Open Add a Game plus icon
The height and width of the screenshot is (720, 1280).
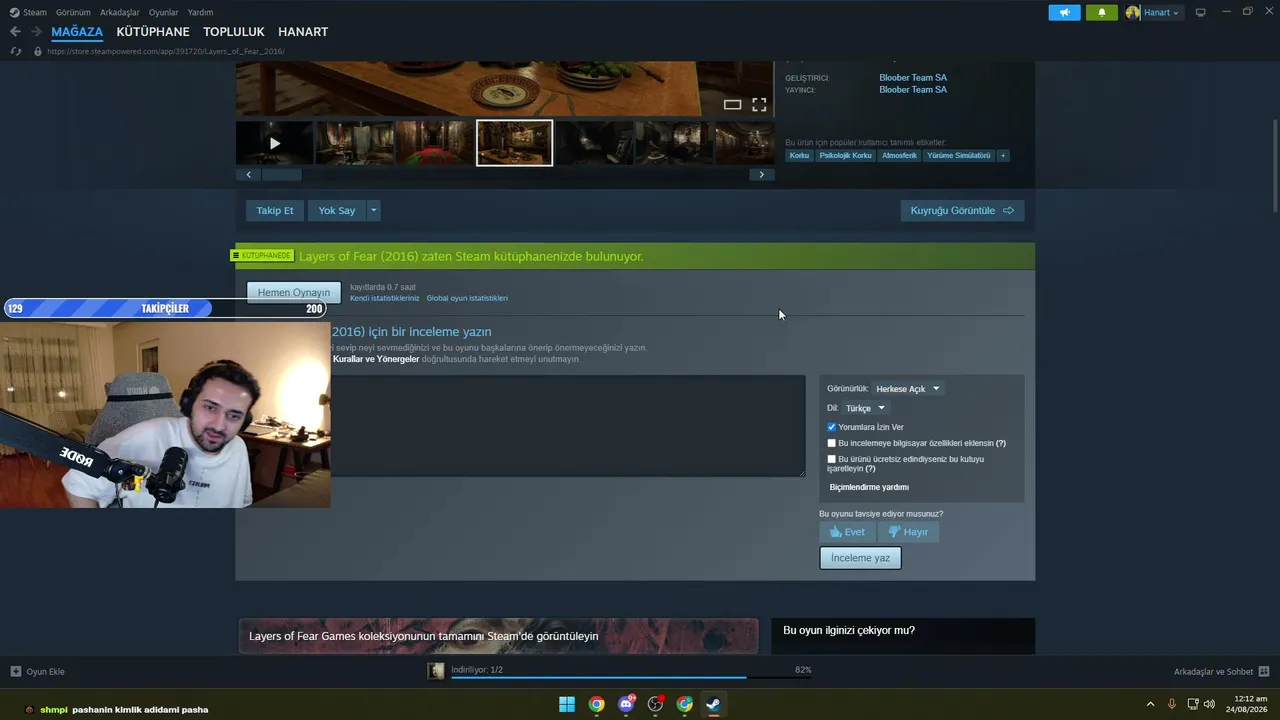click(15, 671)
